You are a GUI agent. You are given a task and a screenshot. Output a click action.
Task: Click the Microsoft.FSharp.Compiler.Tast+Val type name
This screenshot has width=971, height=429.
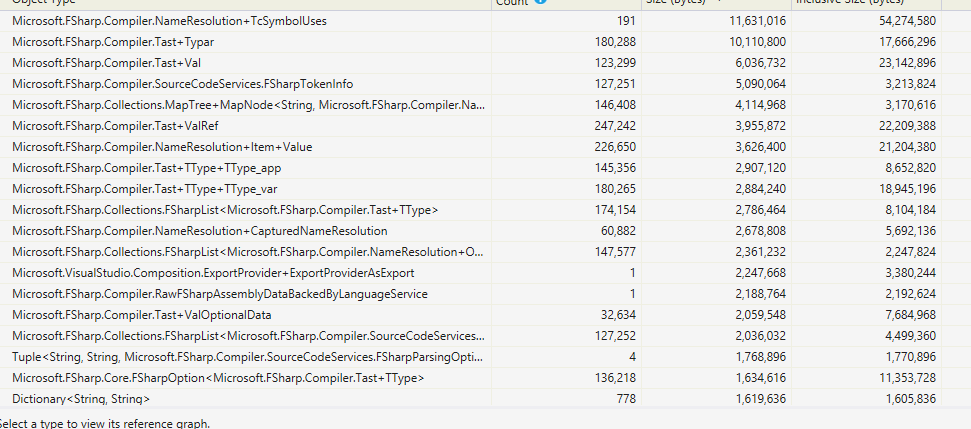[x=106, y=63]
